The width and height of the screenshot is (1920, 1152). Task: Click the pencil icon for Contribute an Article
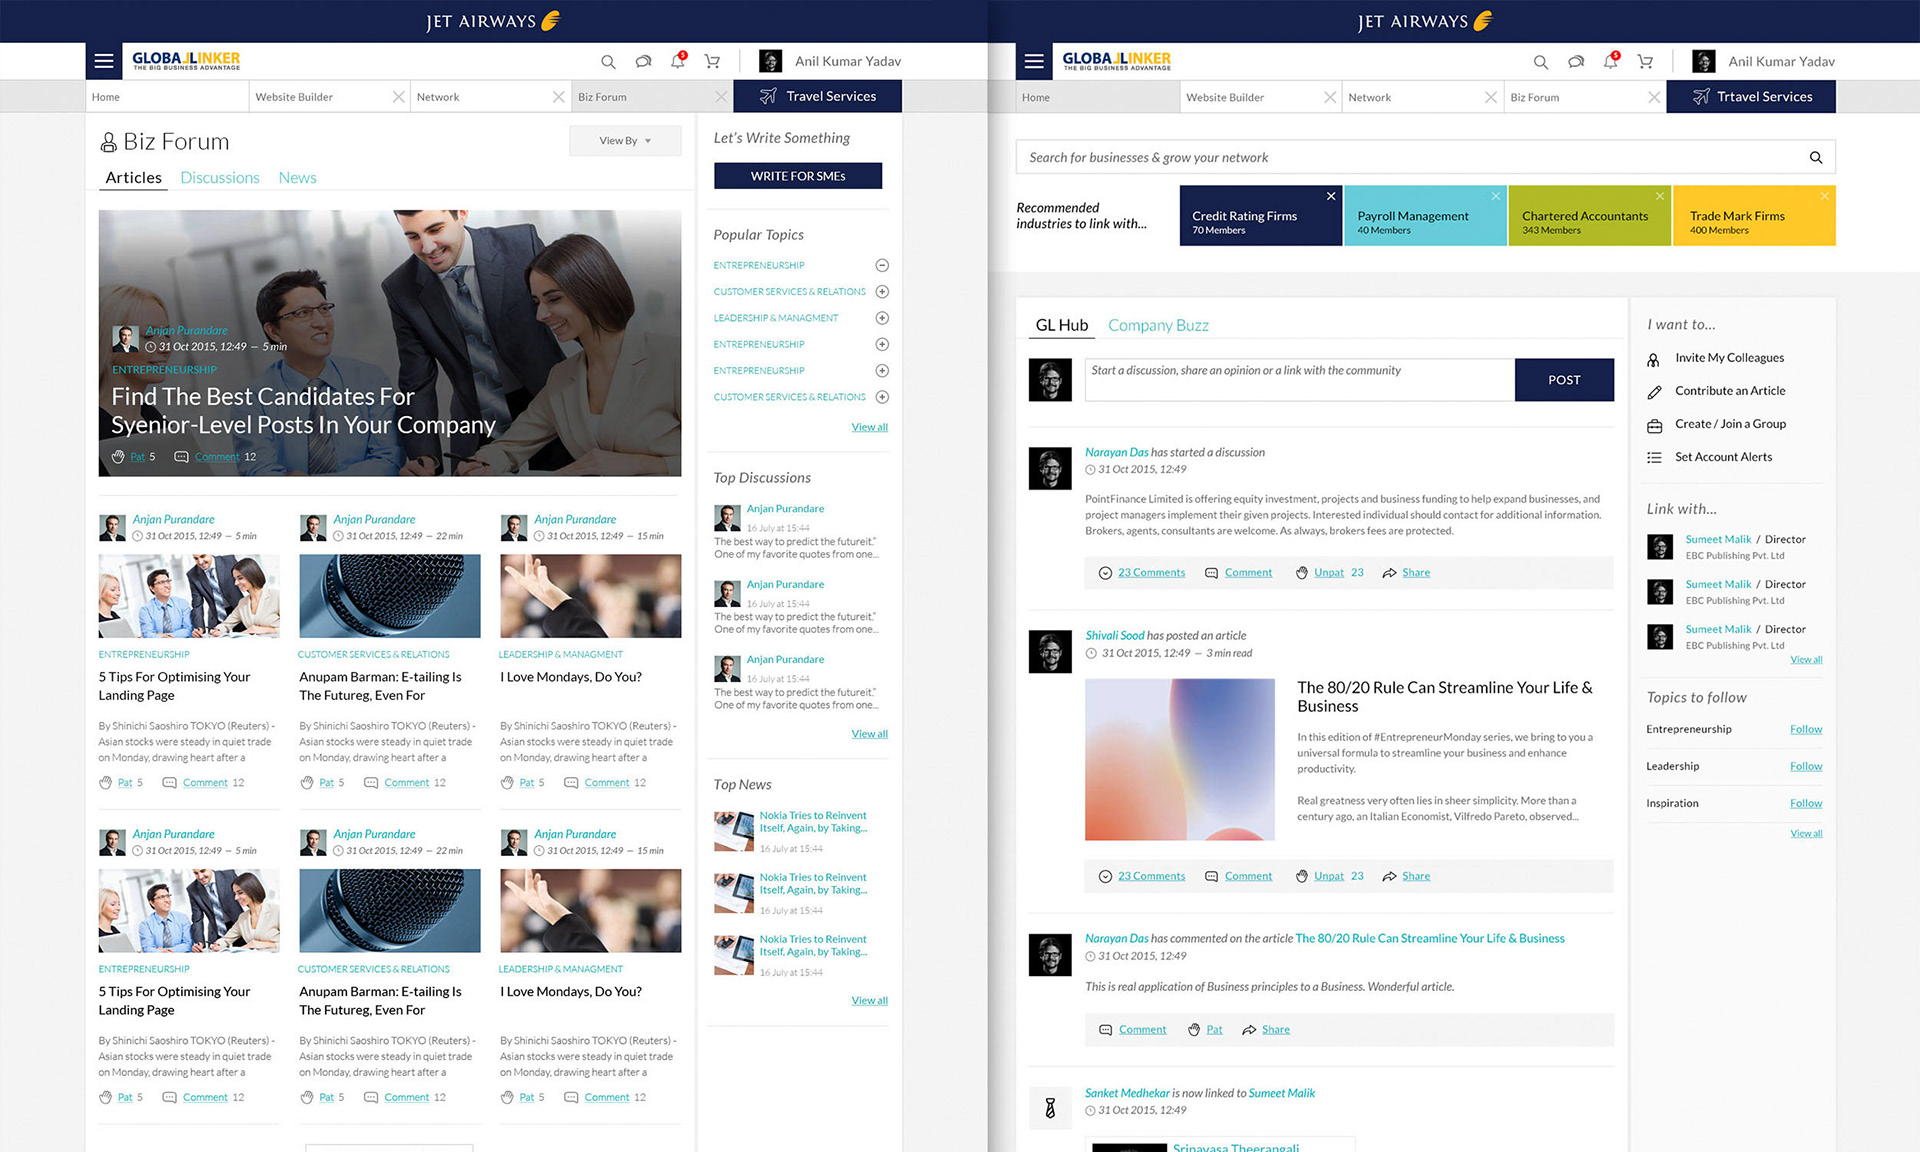pyautogui.click(x=1654, y=391)
